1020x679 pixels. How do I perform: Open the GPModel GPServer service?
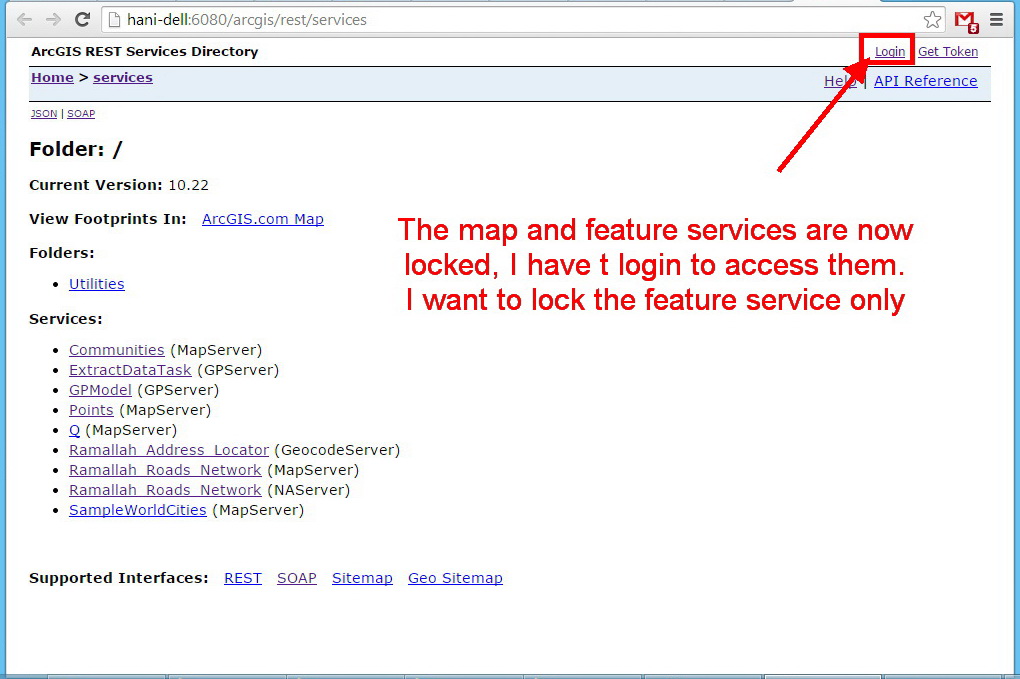pos(100,390)
